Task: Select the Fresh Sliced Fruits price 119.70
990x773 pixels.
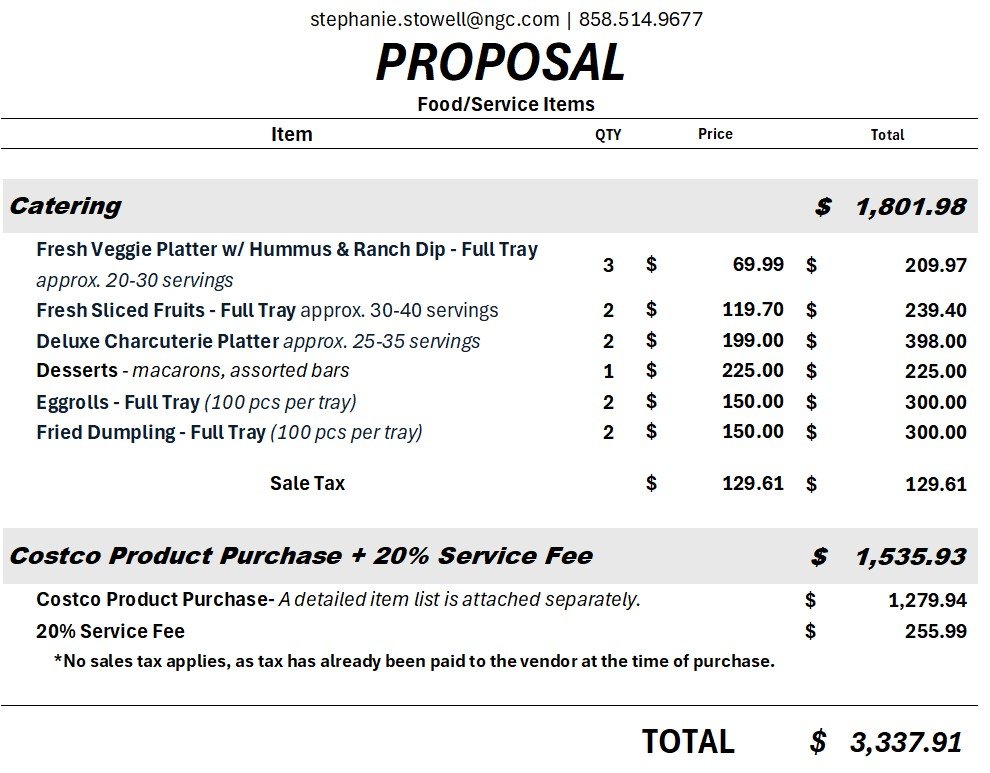Action: point(753,310)
